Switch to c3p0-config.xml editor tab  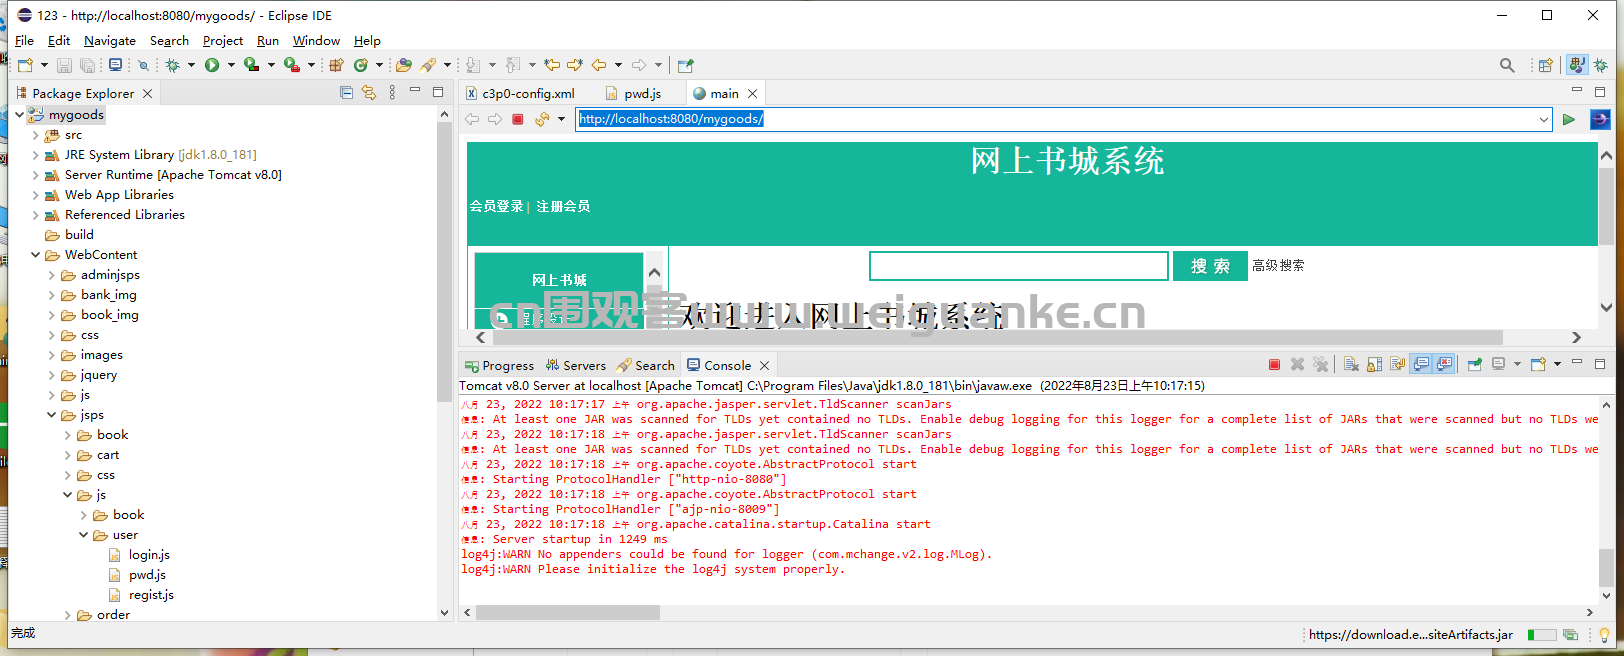520,93
